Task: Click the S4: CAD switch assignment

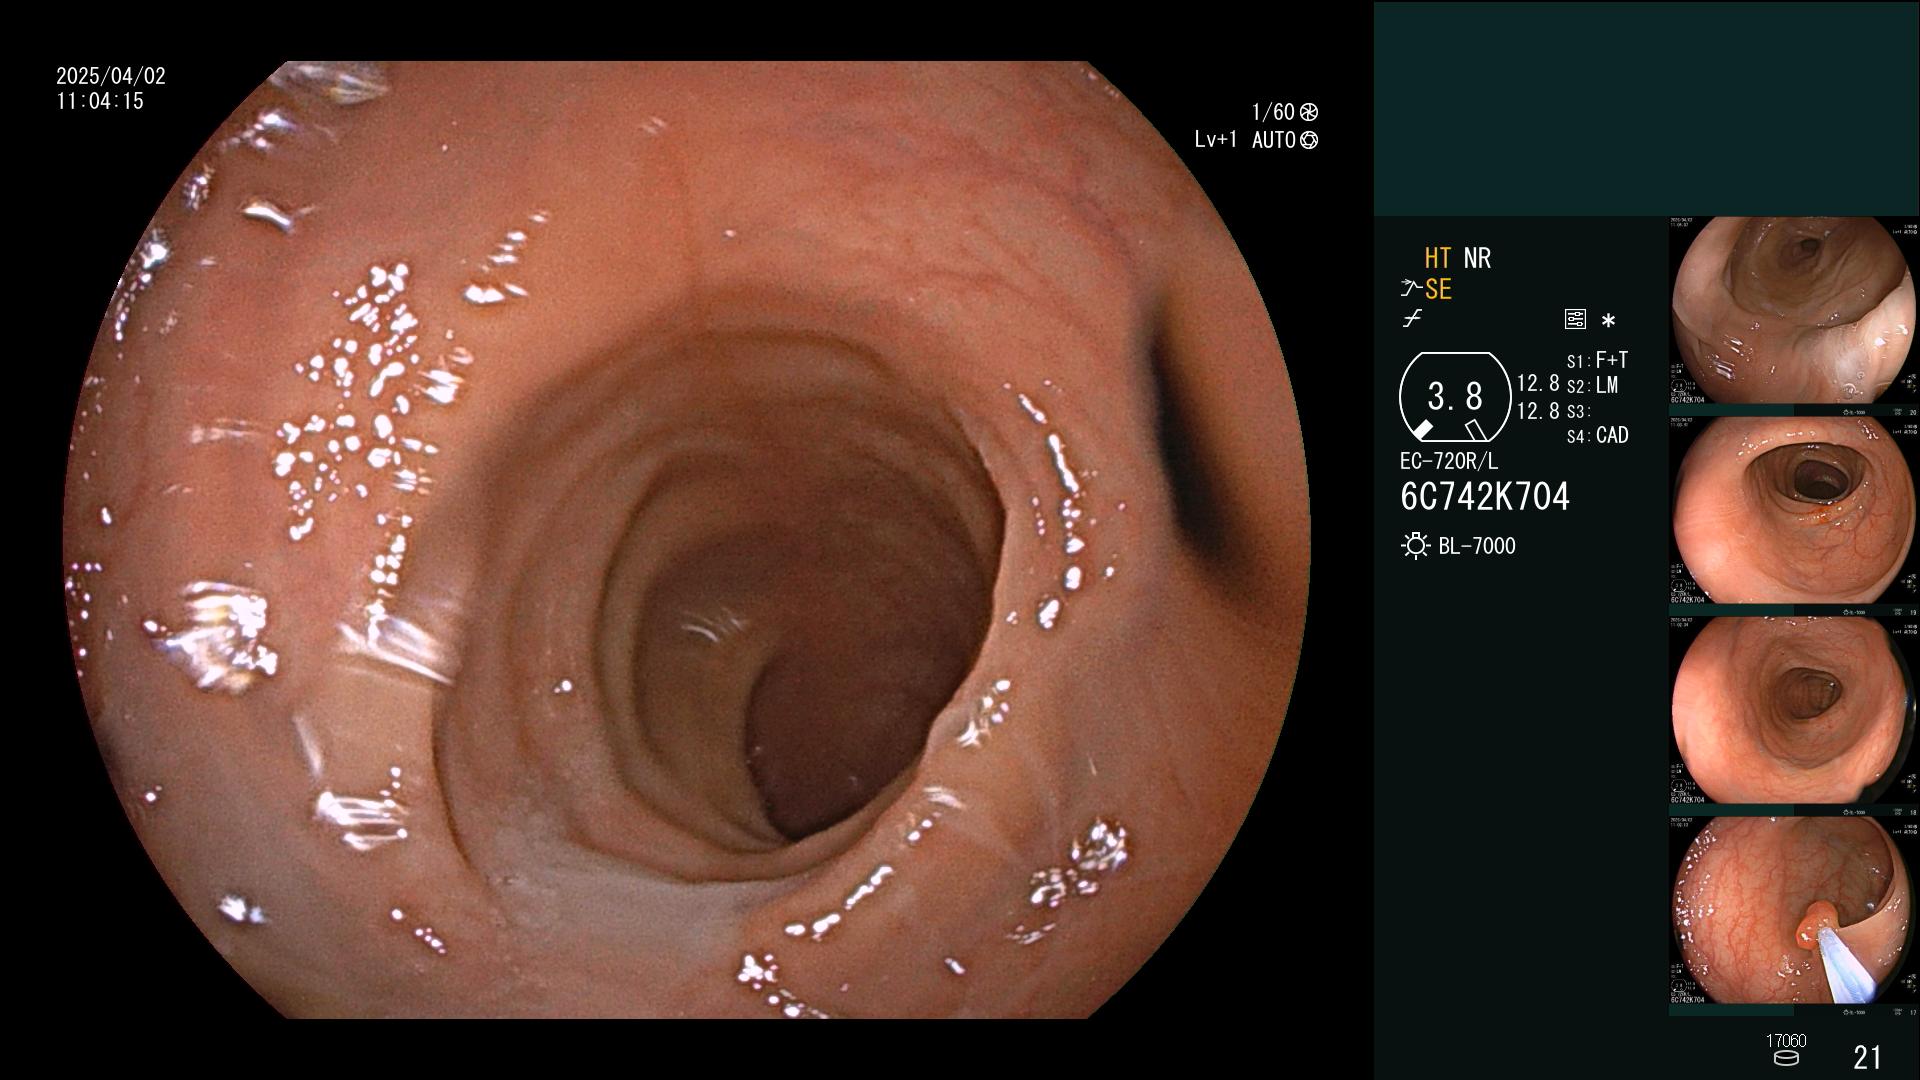Action: click(1597, 436)
